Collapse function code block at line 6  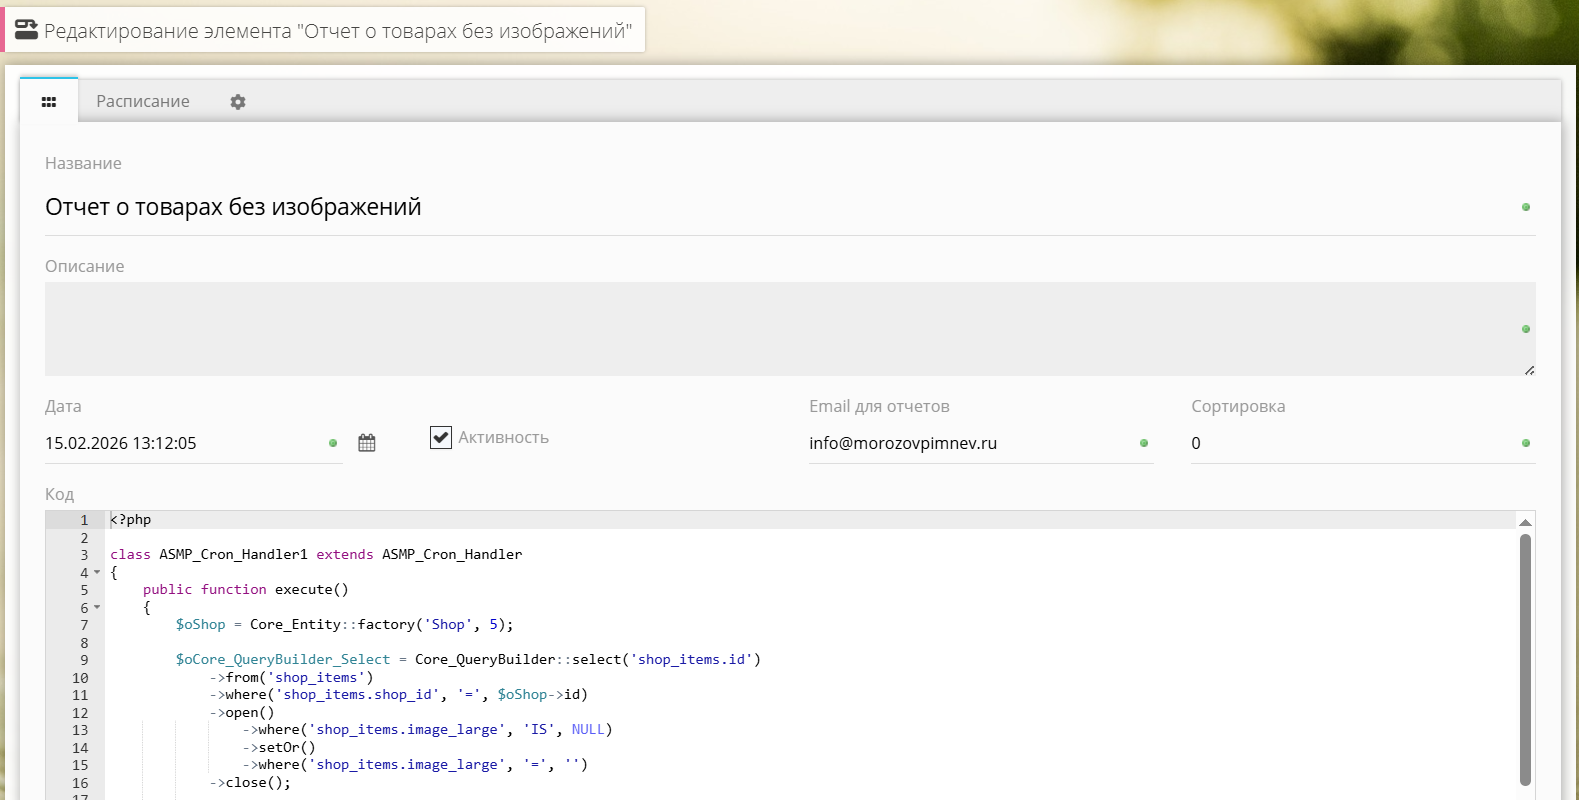(x=97, y=608)
